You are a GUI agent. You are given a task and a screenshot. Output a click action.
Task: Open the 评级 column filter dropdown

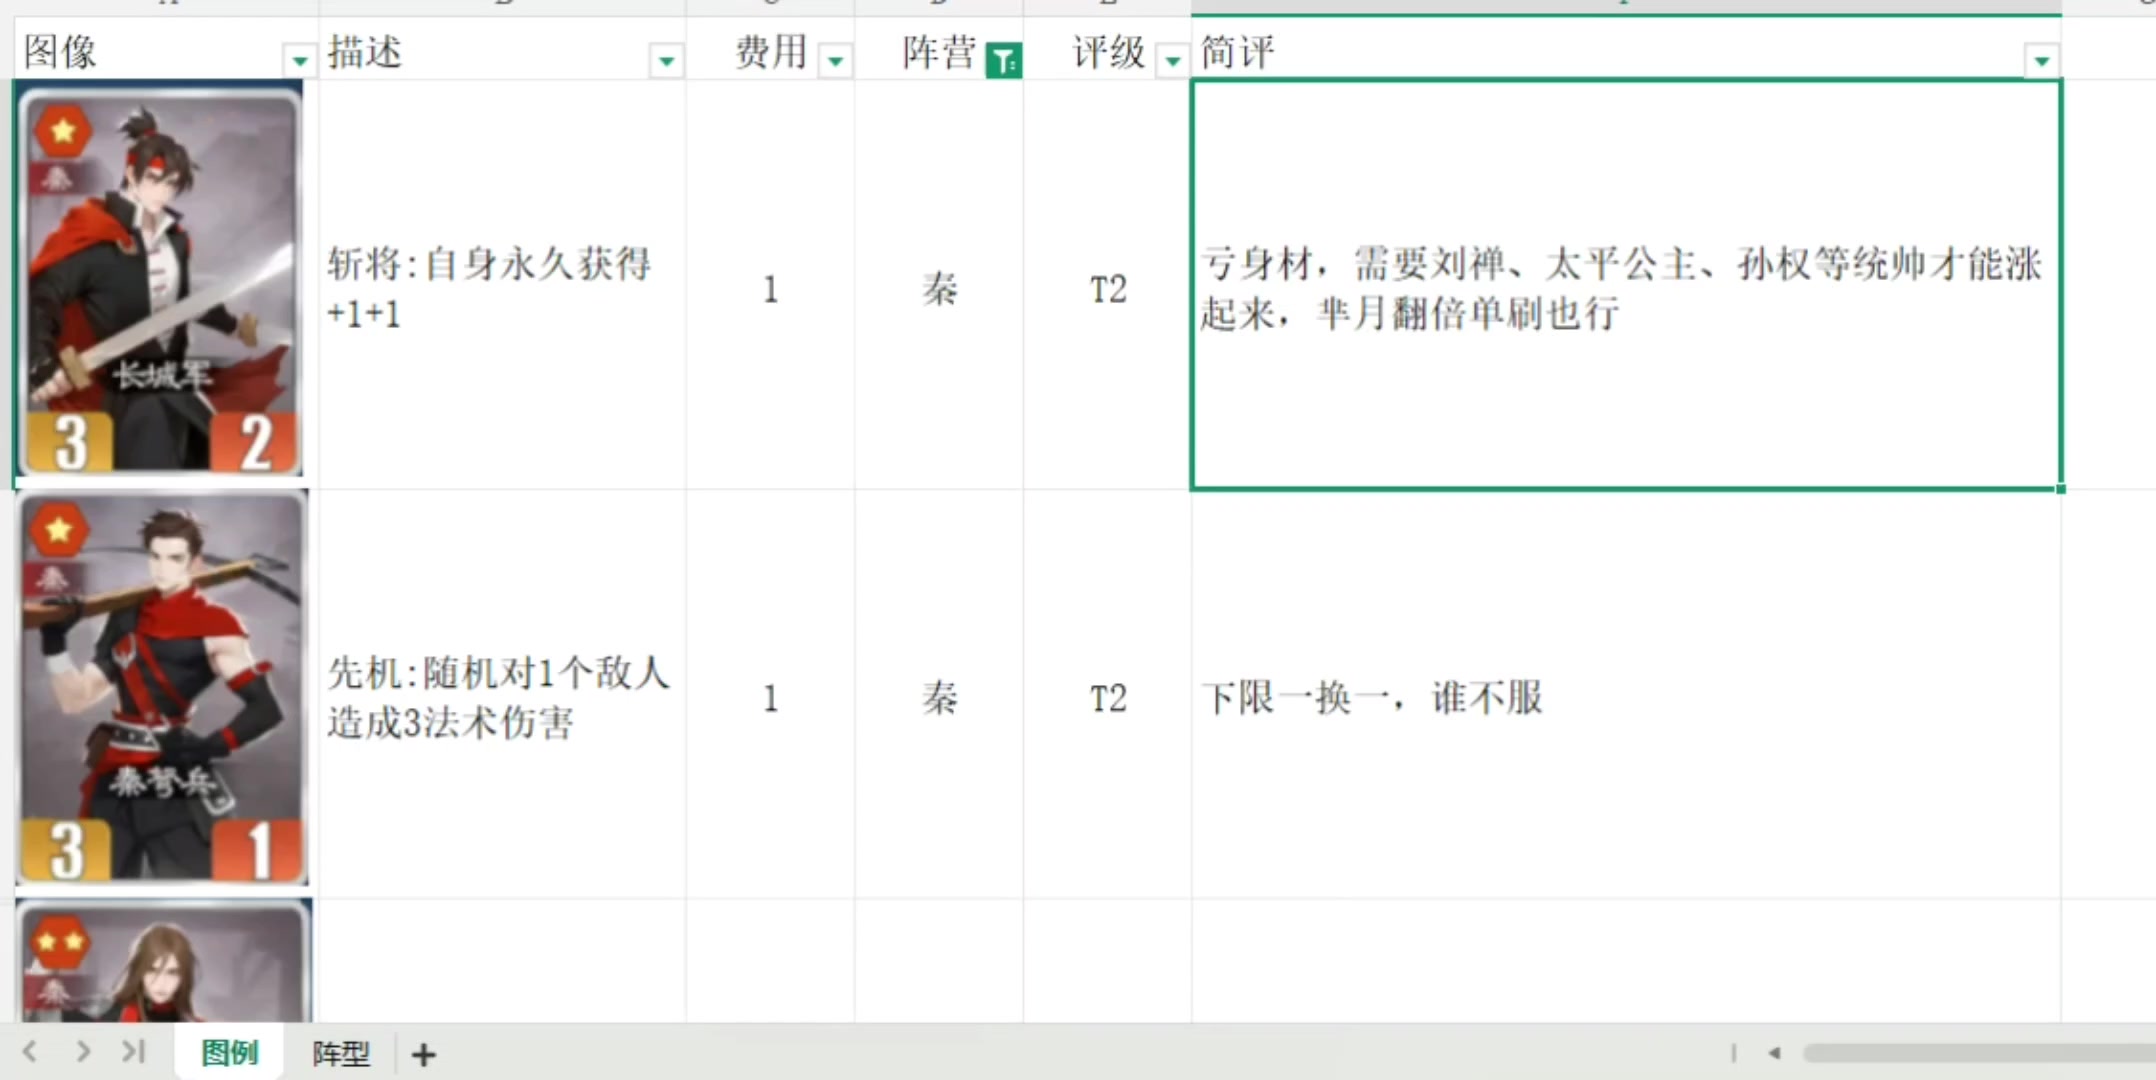pos(1172,61)
